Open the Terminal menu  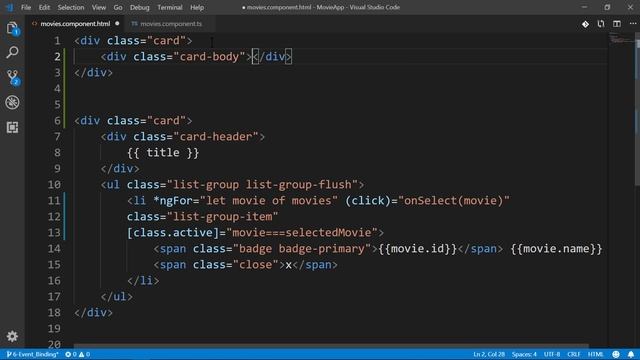tap(169, 7)
